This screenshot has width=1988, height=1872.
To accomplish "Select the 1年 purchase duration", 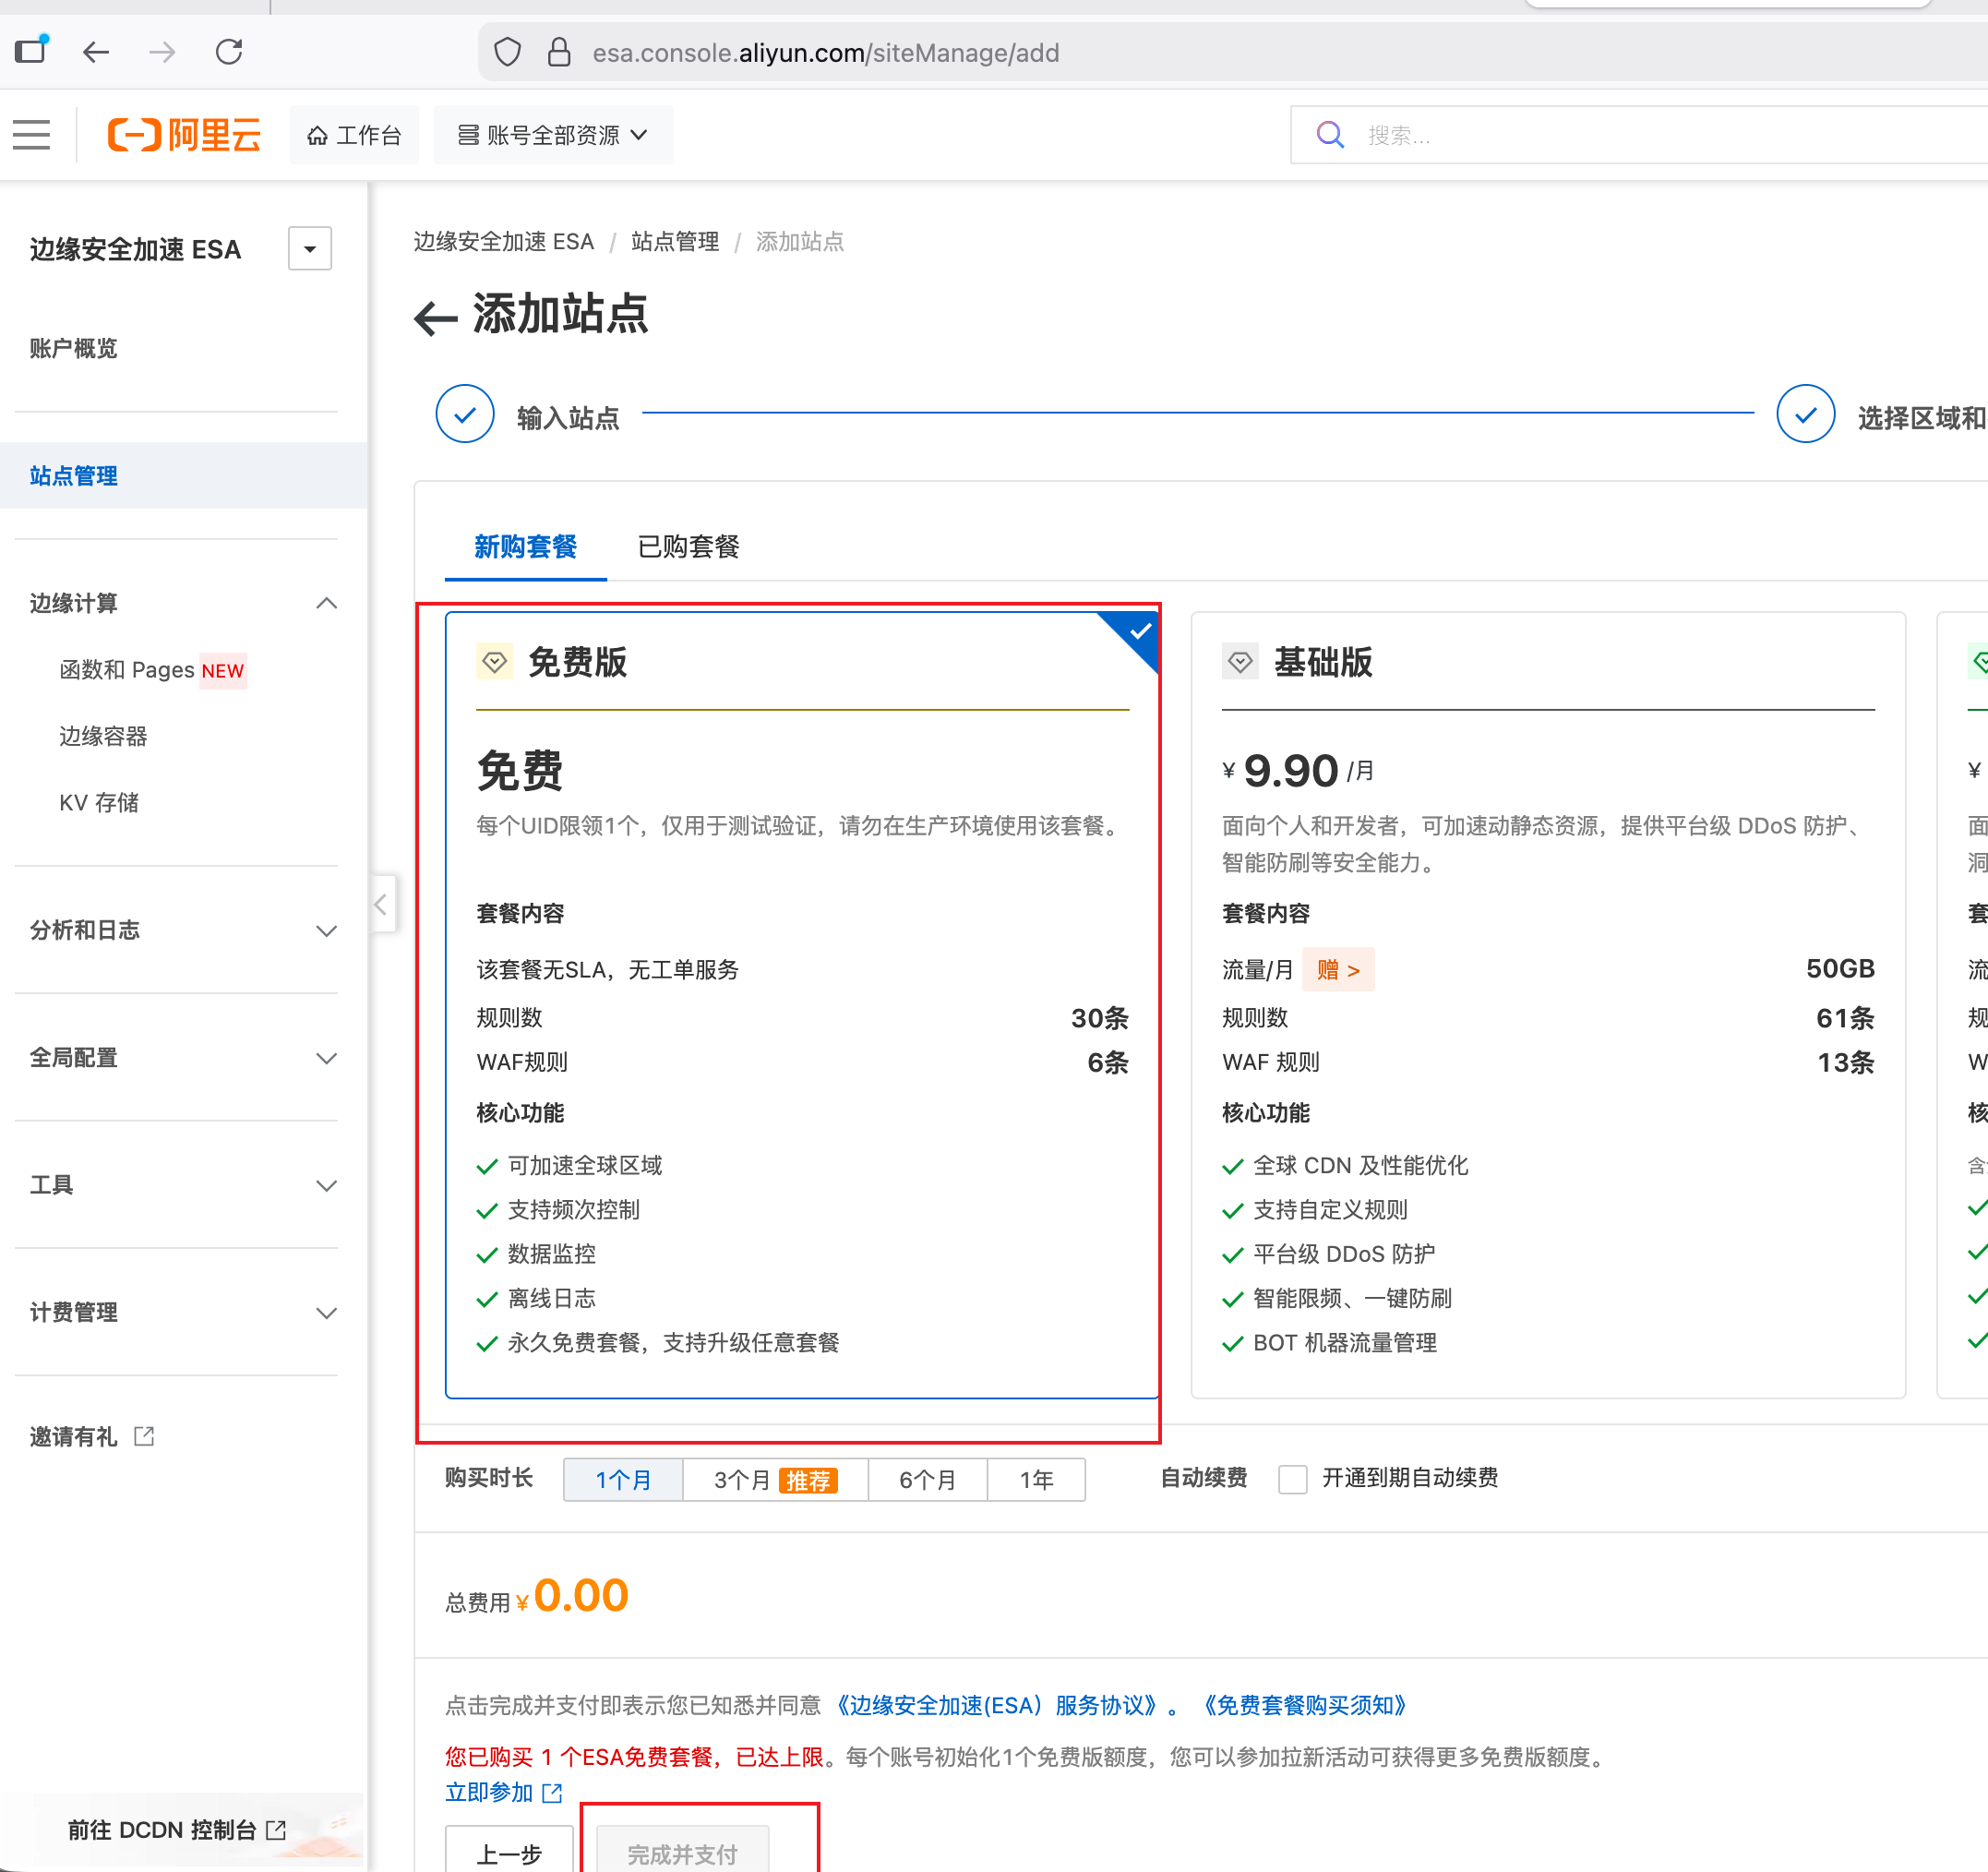I will point(1036,1480).
